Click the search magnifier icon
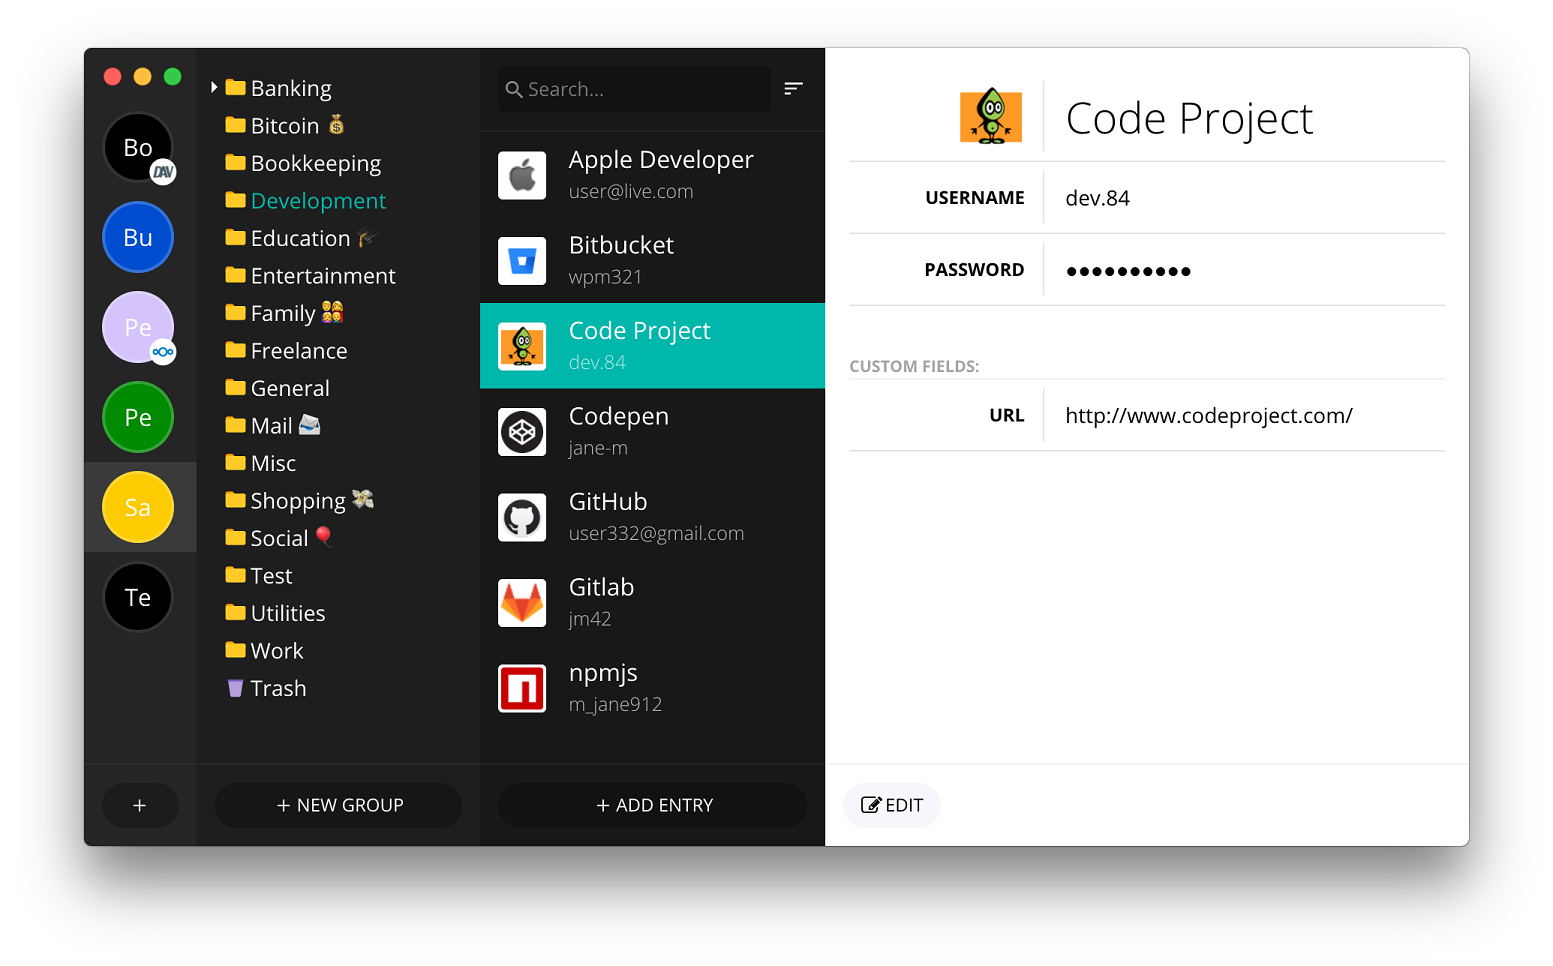This screenshot has height=966, width=1553. 514,89
